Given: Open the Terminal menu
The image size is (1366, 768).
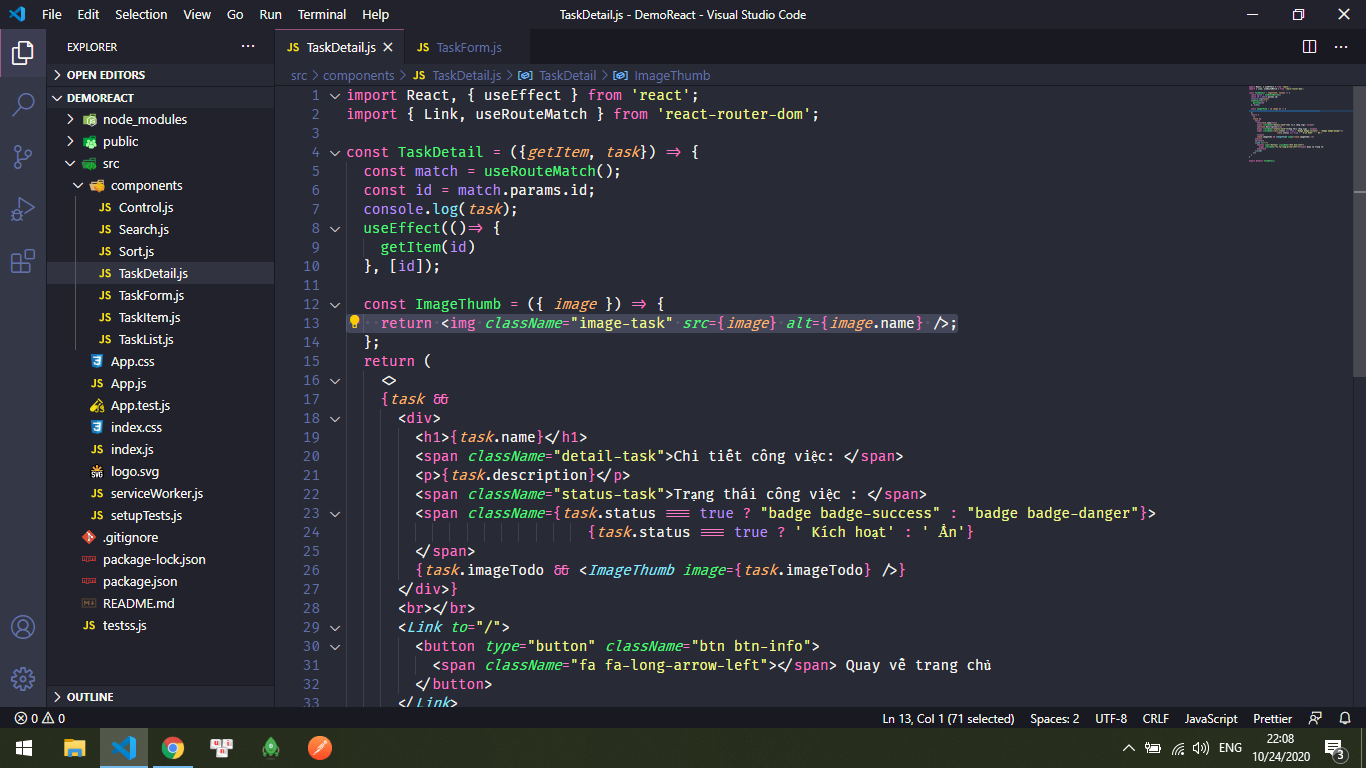Looking at the screenshot, I should pos(321,15).
